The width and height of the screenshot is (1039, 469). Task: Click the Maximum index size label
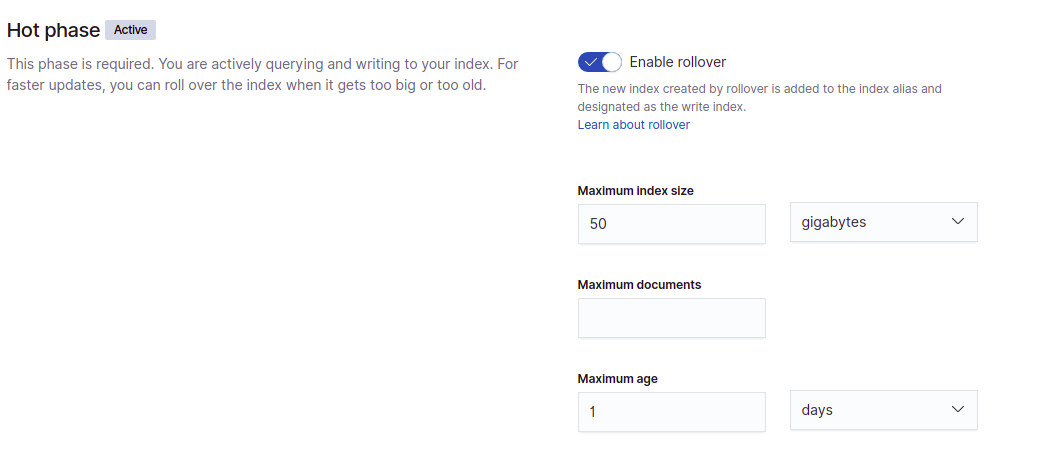tap(635, 190)
